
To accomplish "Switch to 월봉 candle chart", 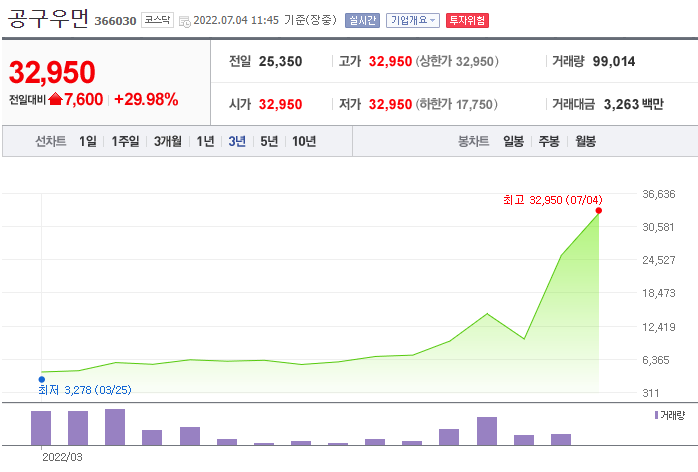I will pyautogui.click(x=585, y=142).
